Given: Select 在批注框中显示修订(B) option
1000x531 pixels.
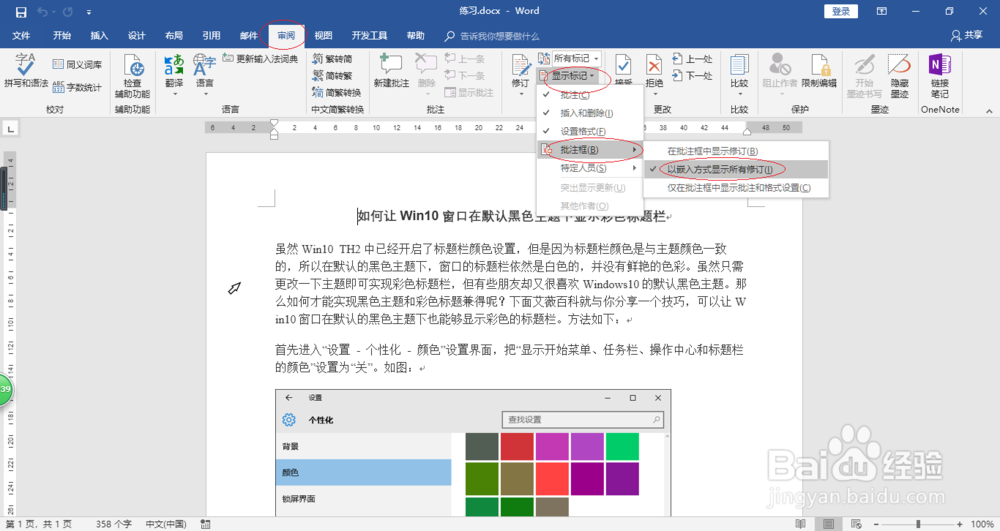Looking at the screenshot, I should (x=736, y=151).
